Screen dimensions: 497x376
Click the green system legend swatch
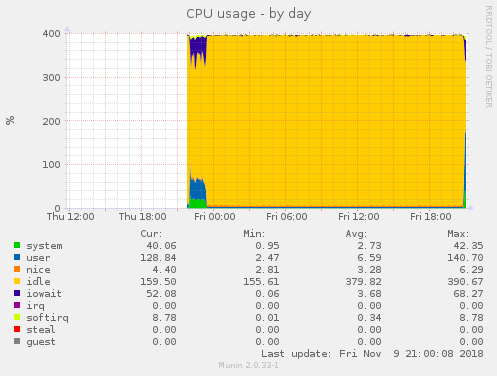click(17, 245)
